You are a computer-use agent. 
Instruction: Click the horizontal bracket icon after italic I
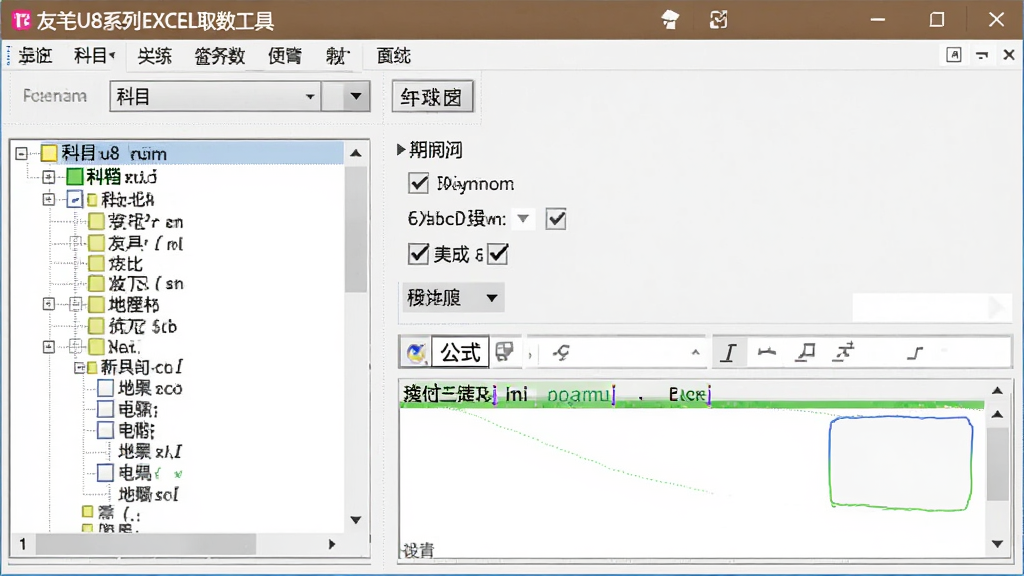click(x=767, y=353)
